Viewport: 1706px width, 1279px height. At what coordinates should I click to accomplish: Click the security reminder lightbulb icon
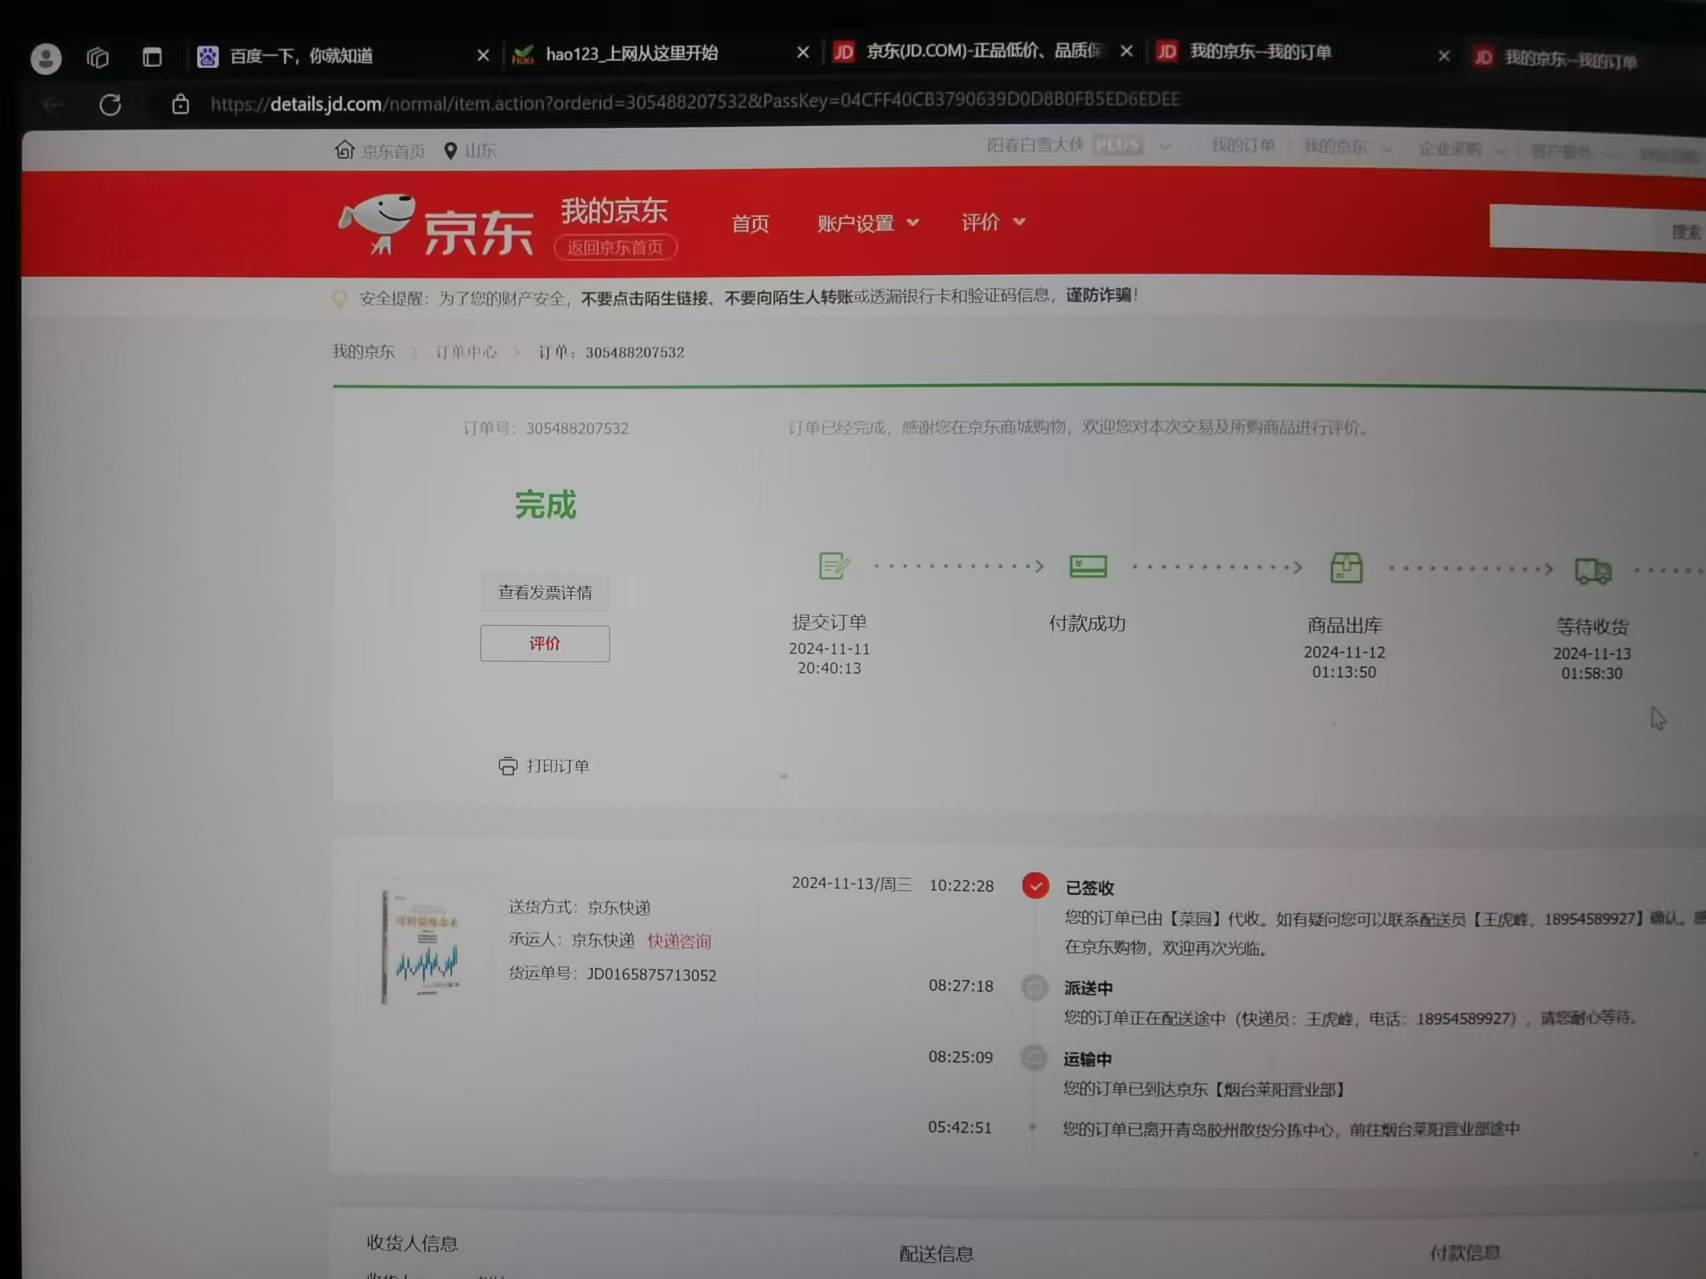point(340,298)
